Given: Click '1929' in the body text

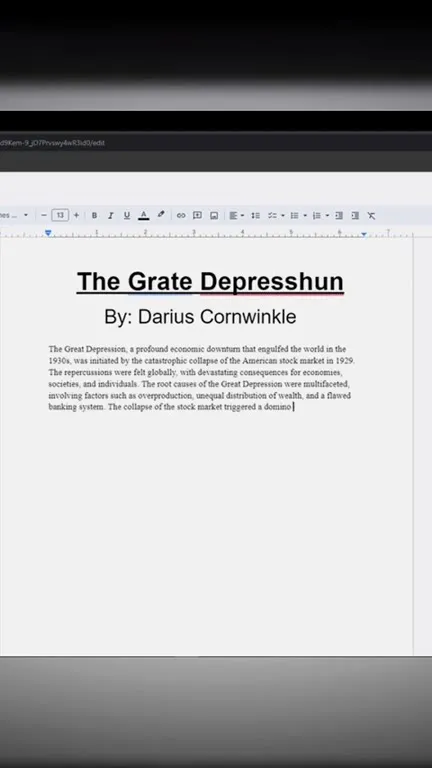Looking at the screenshot, I should pos(345,360).
